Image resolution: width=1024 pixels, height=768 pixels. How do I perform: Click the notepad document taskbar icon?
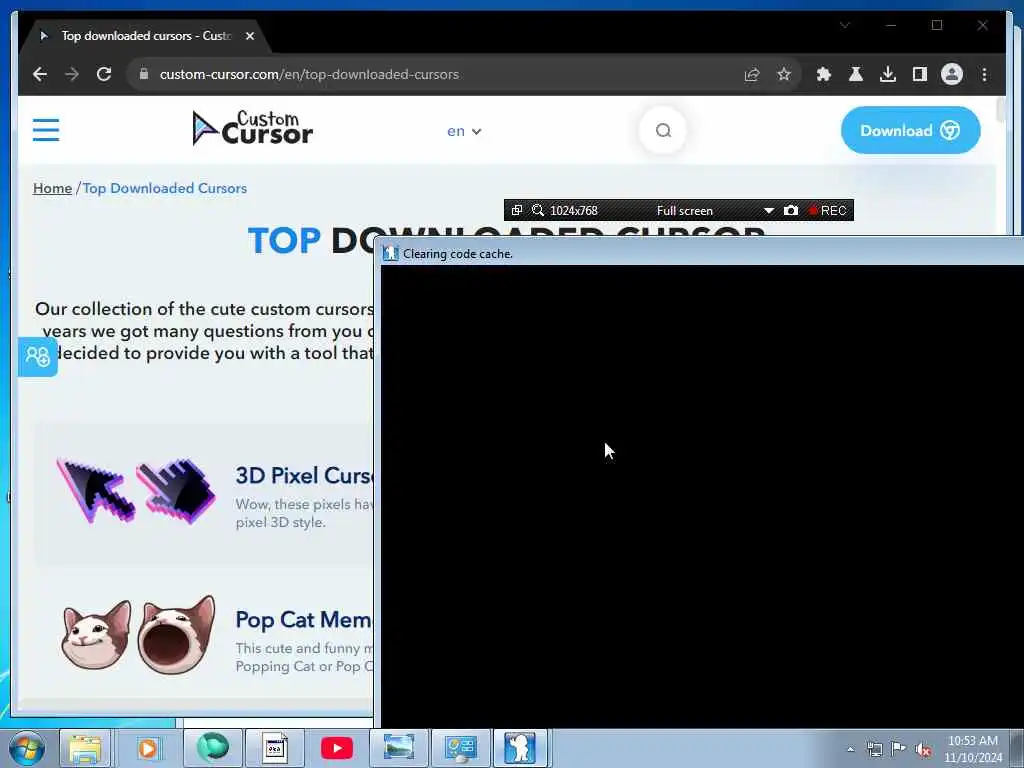[x=275, y=748]
